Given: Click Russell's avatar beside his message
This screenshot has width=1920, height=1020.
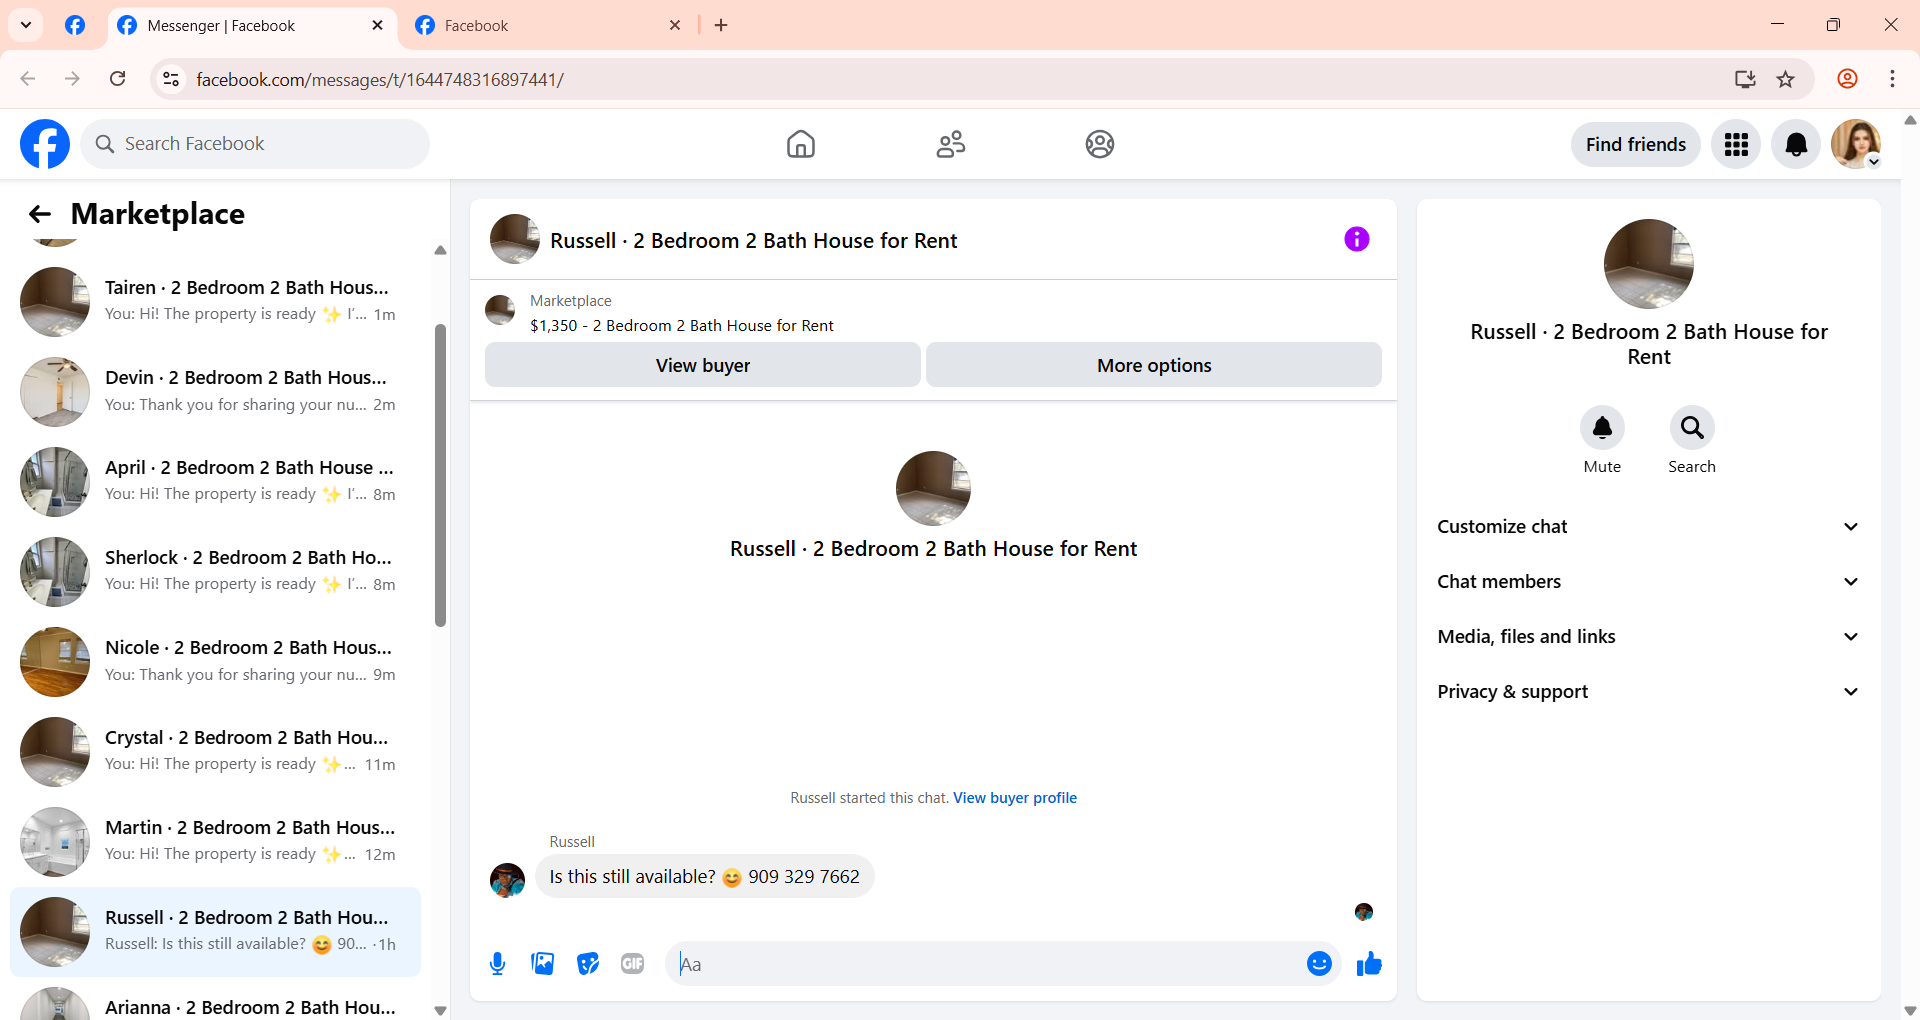Looking at the screenshot, I should [x=507, y=880].
